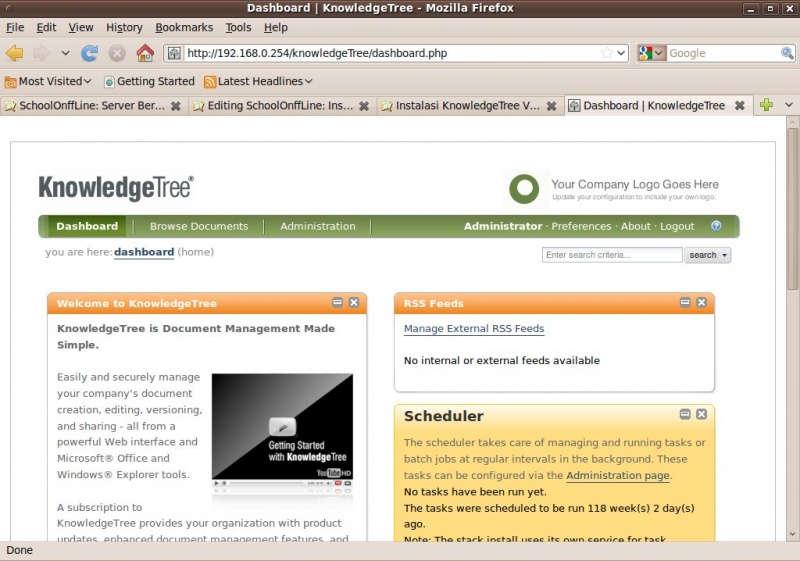Click the Logout link
The height and width of the screenshot is (561, 800).
[x=677, y=226]
